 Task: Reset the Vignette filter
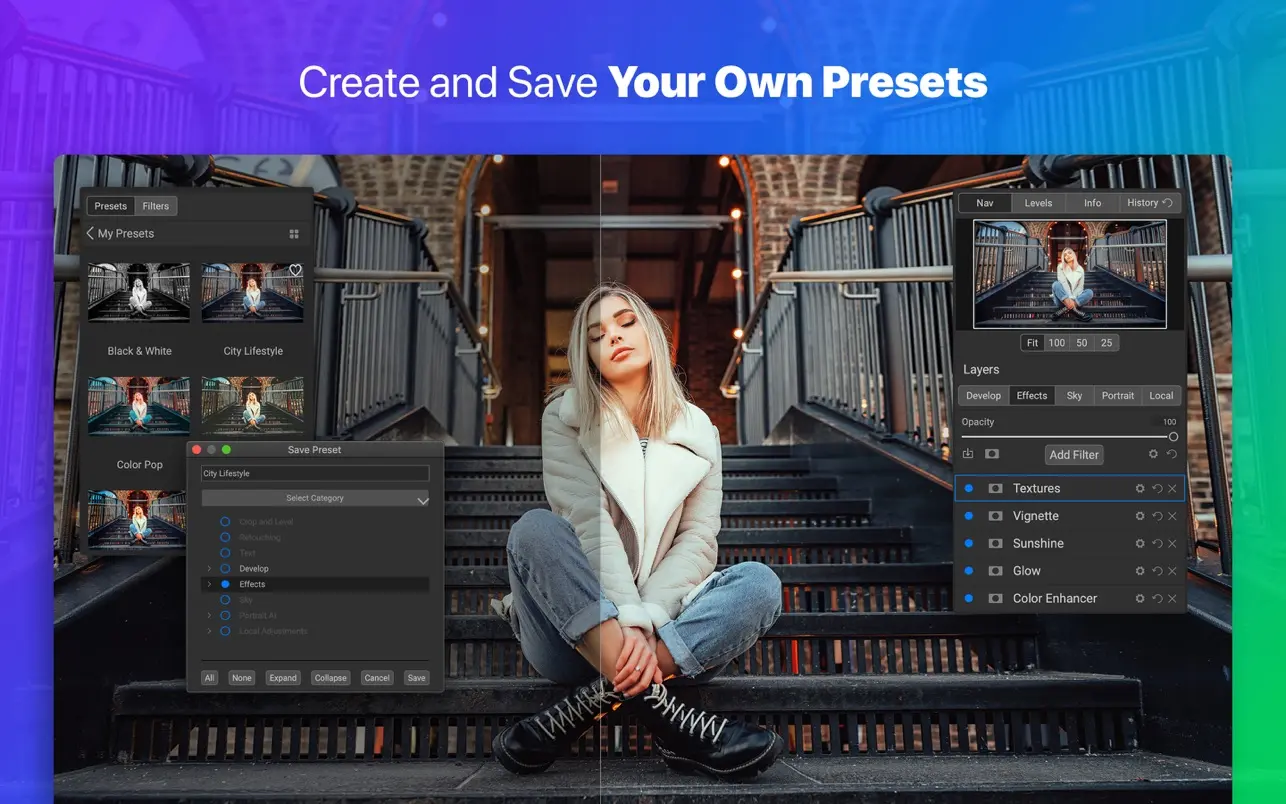point(1157,516)
